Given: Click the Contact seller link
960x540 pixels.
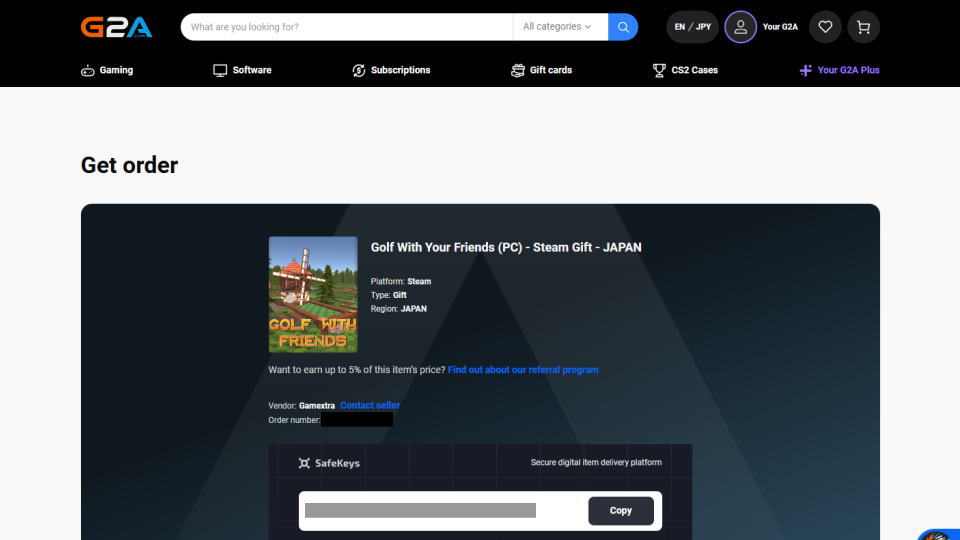Looking at the screenshot, I should pyautogui.click(x=370, y=405).
